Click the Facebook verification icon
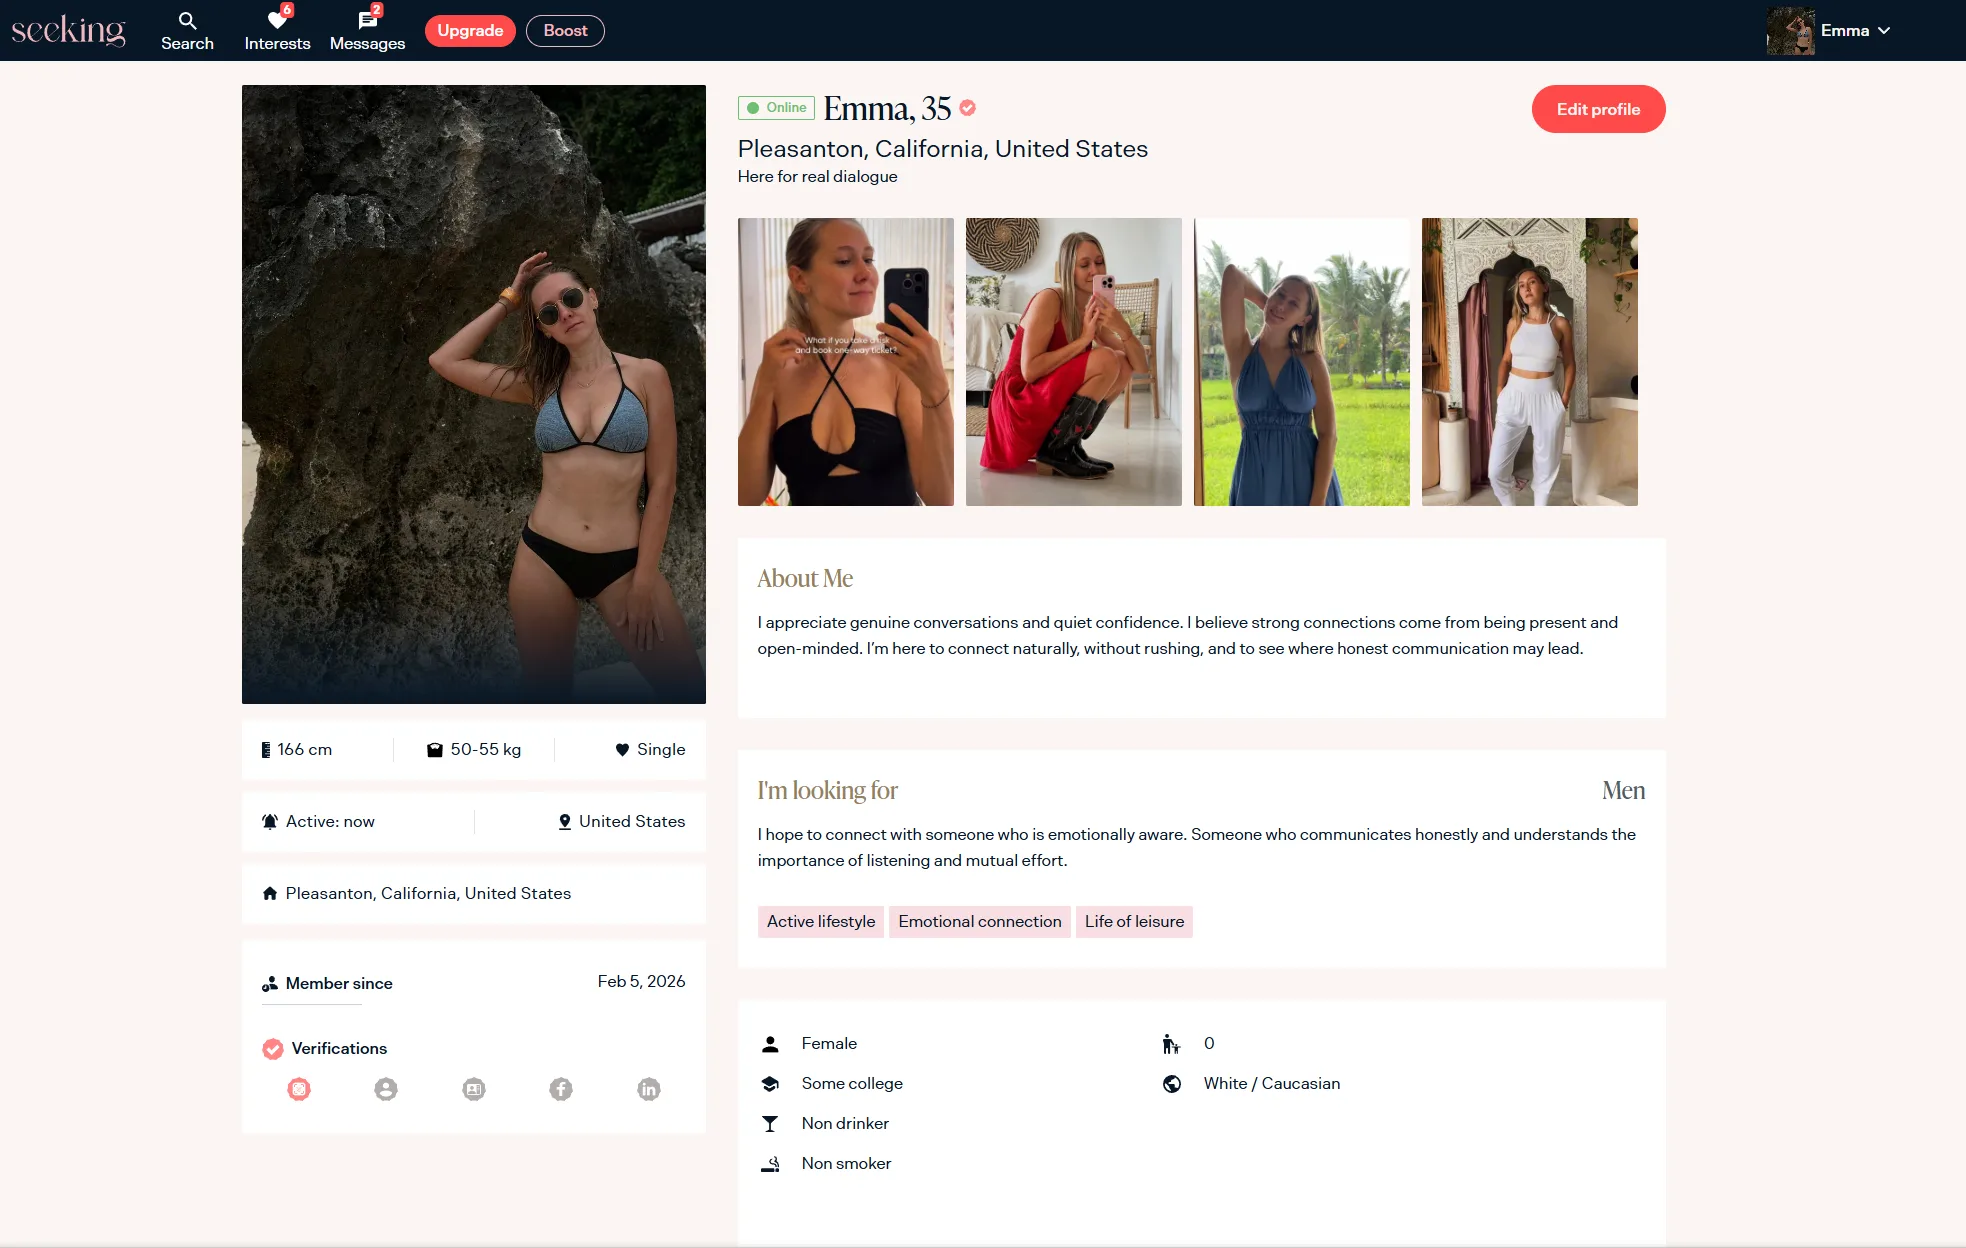This screenshot has width=1966, height=1248. coord(561,1089)
